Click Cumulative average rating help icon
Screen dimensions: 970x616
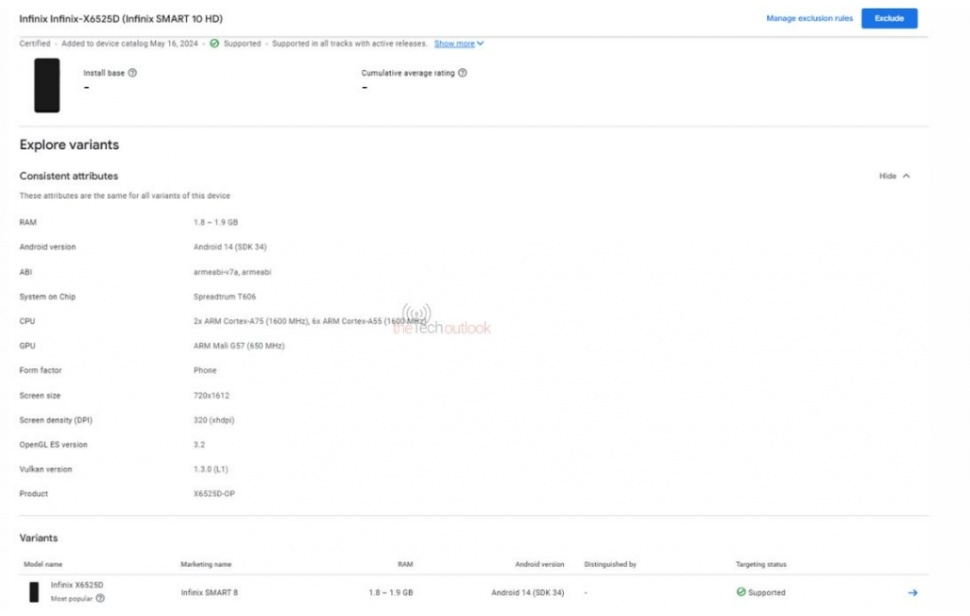point(462,73)
